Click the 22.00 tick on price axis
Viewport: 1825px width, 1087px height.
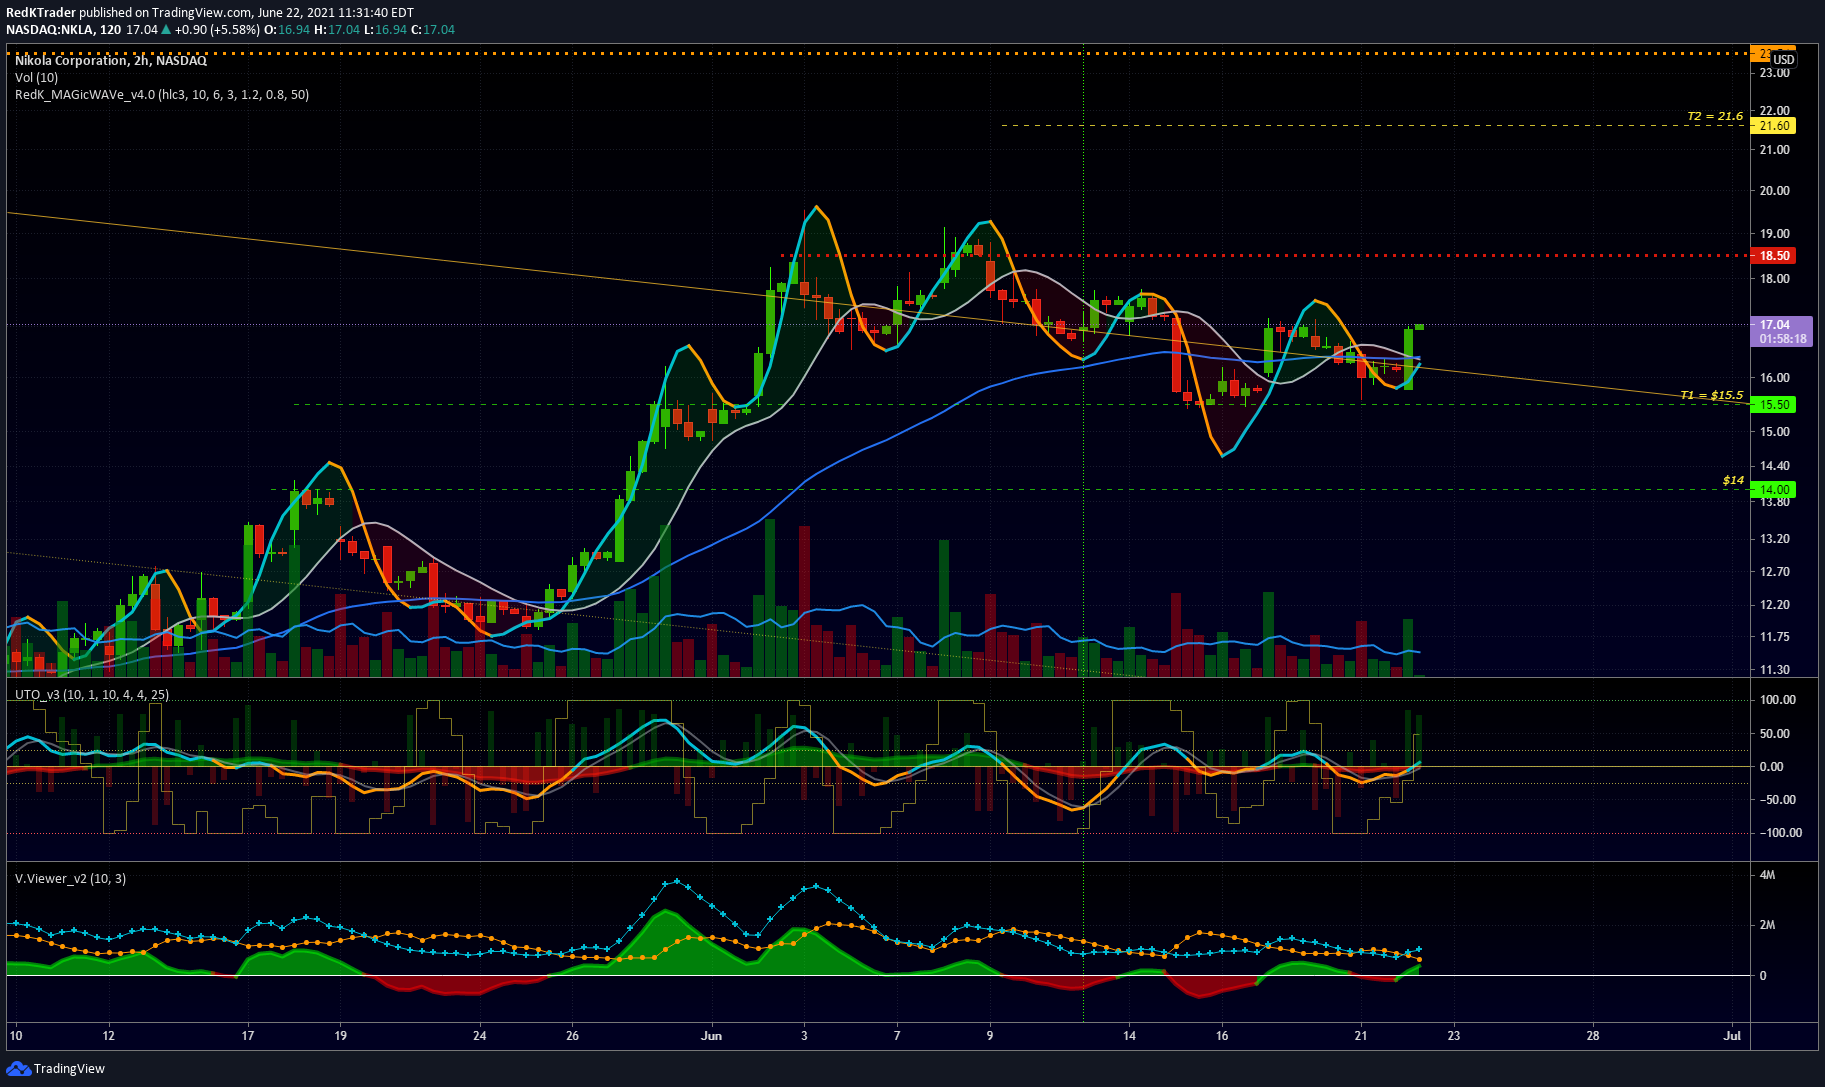coord(1775,111)
